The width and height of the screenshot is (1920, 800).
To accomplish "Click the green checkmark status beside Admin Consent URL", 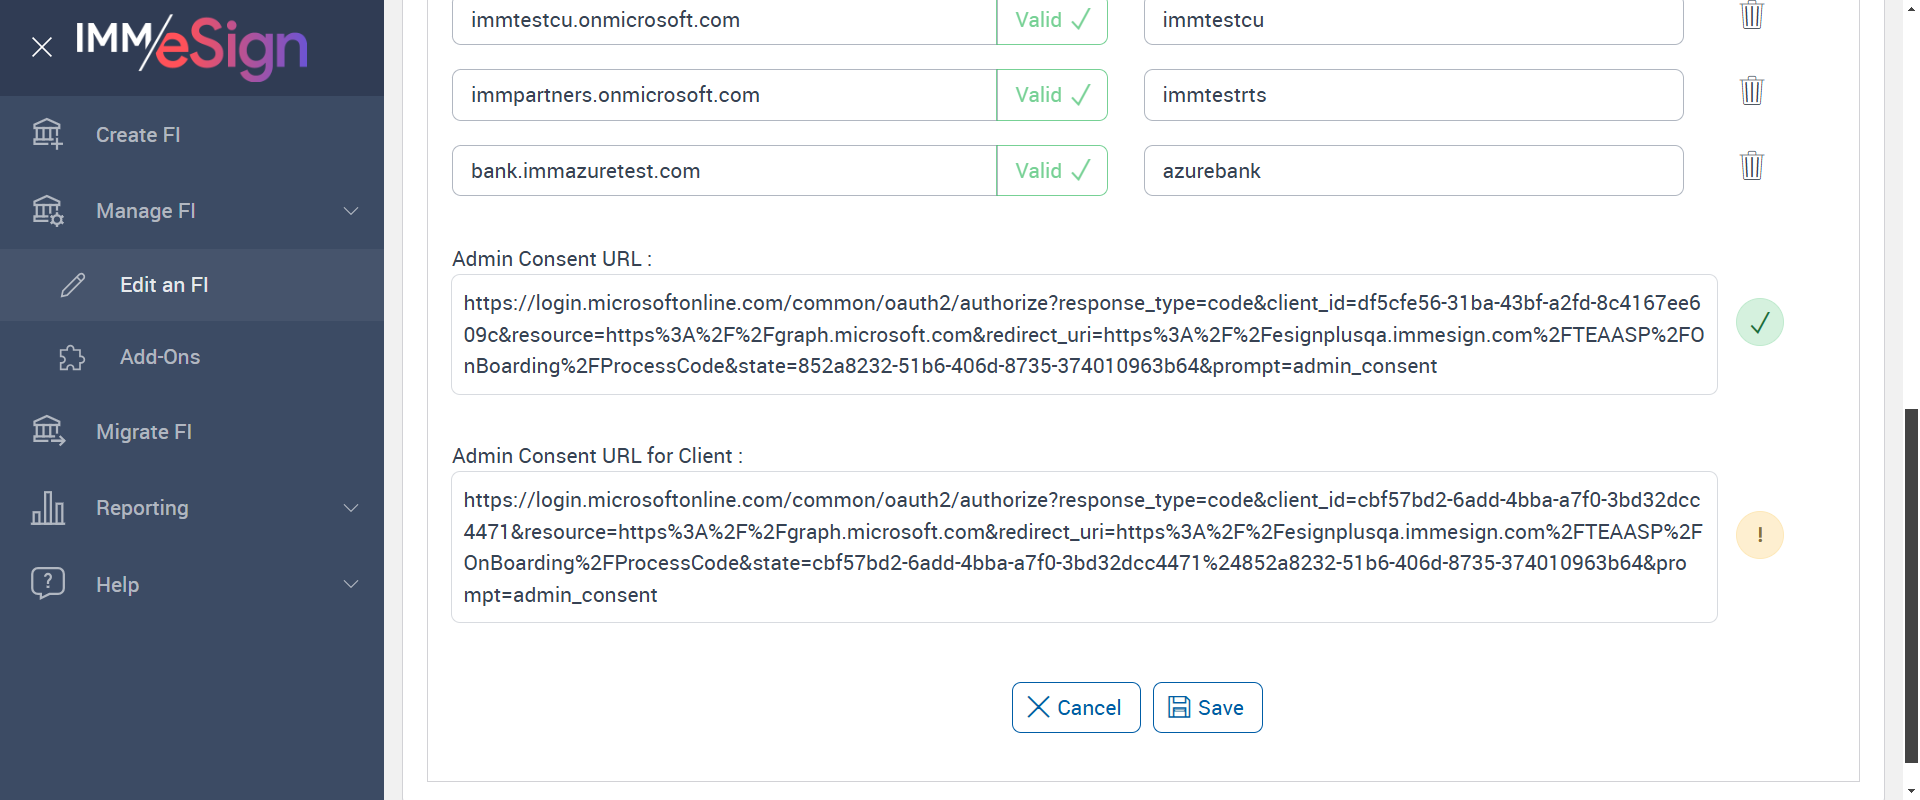I will 1759,322.
